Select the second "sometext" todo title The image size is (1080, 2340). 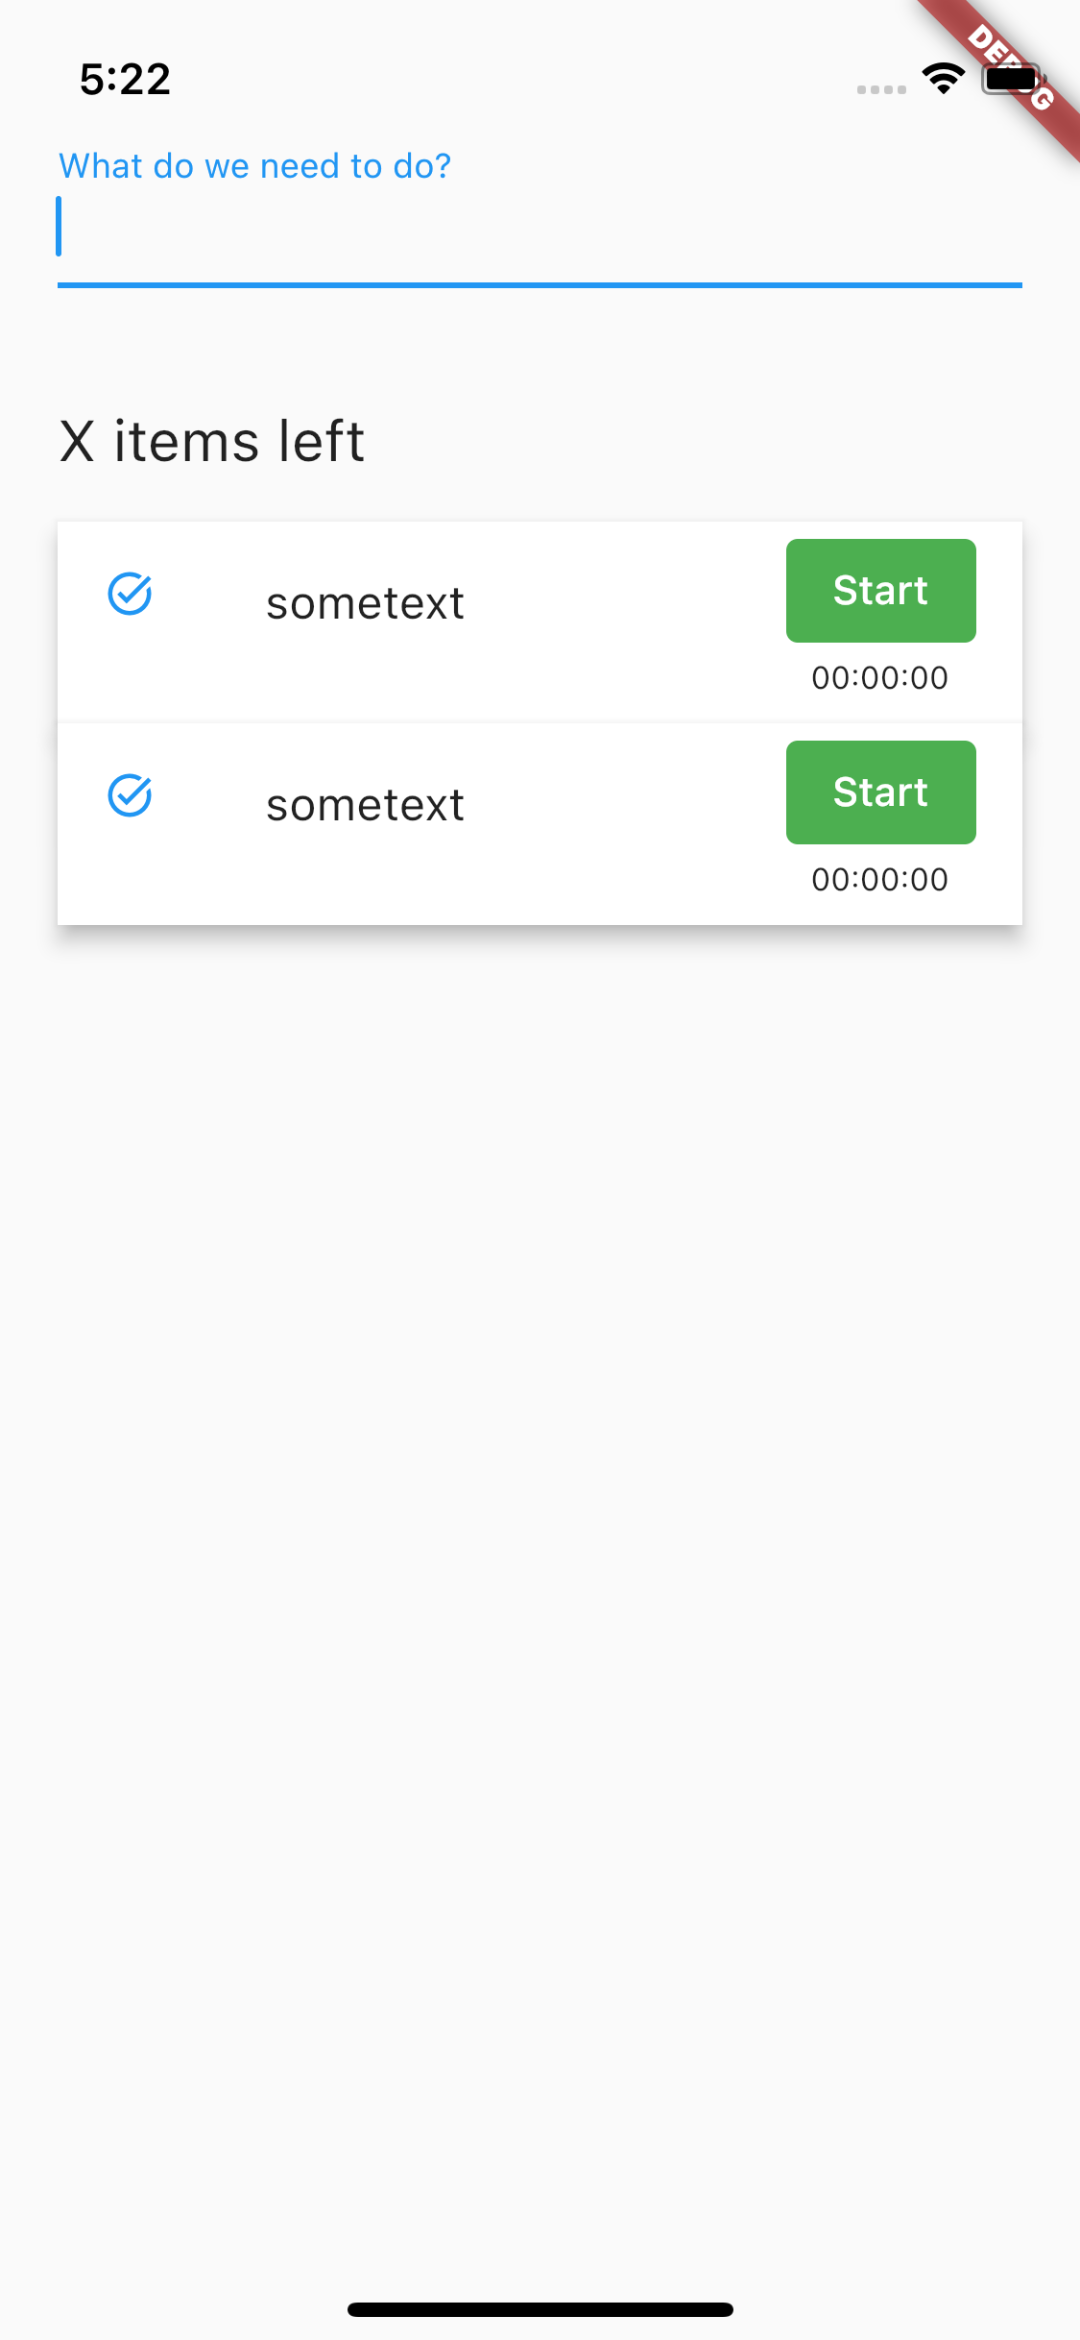(365, 805)
